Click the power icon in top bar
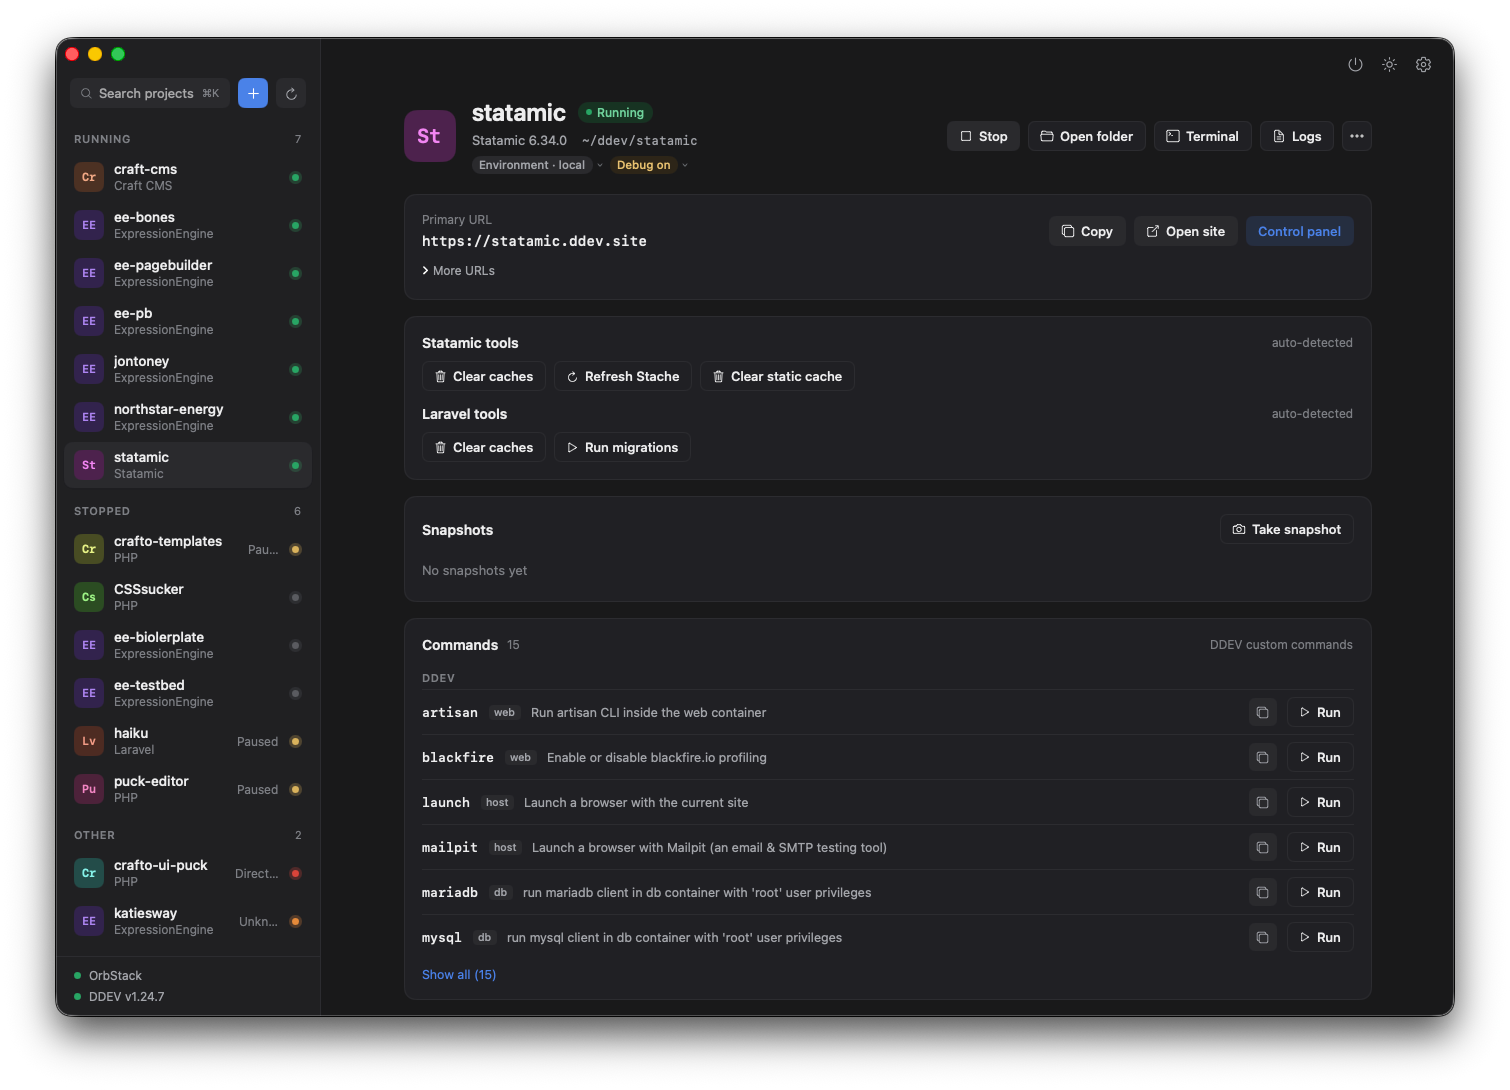Image resolution: width=1510 pixels, height=1090 pixels. pyautogui.click(x=1355, y=64)
